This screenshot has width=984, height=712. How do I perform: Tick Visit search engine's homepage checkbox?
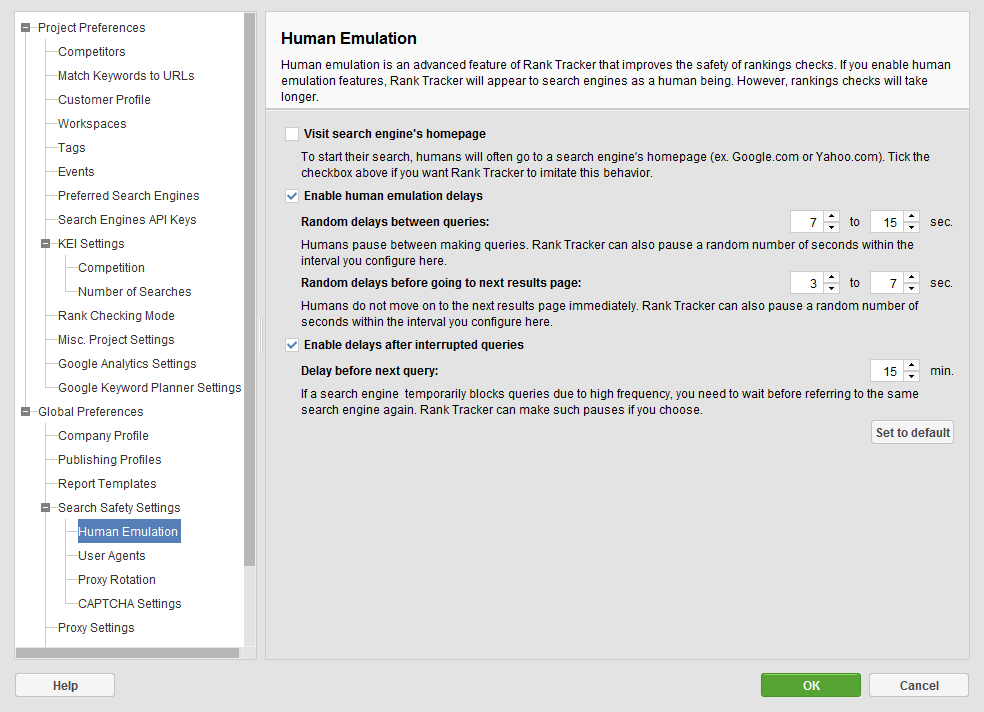point(292,134)
